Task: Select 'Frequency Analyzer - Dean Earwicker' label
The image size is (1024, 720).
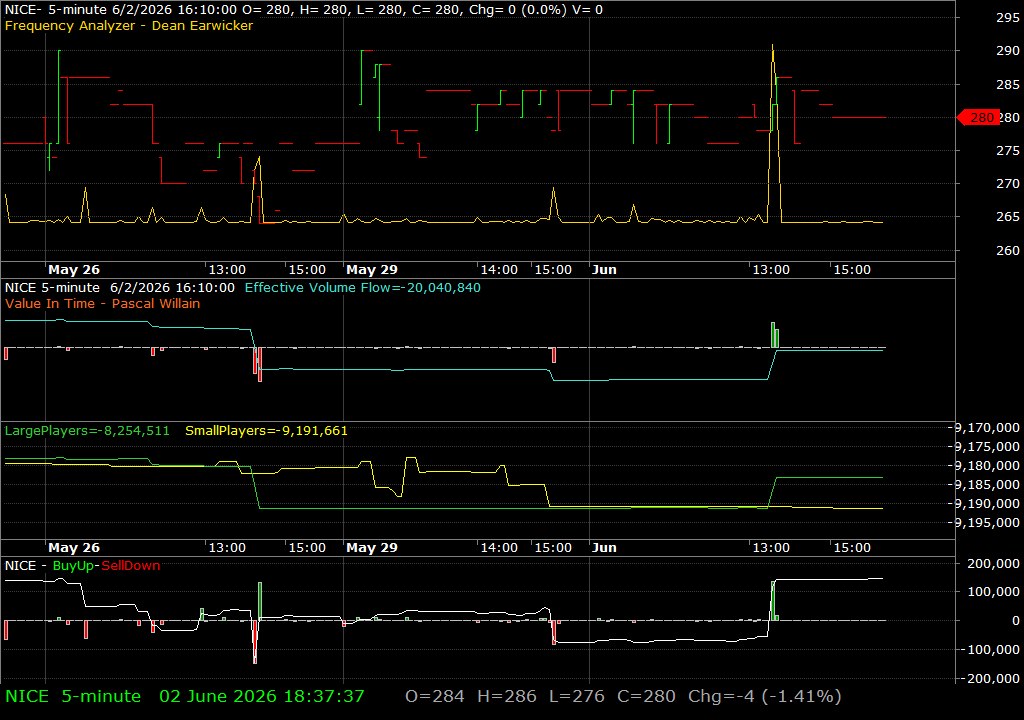Action: pyautogui.click(x=129, y=25)
